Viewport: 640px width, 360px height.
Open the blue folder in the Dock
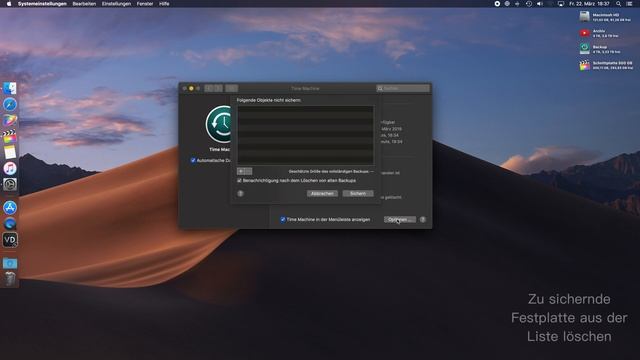coord(10,263)
